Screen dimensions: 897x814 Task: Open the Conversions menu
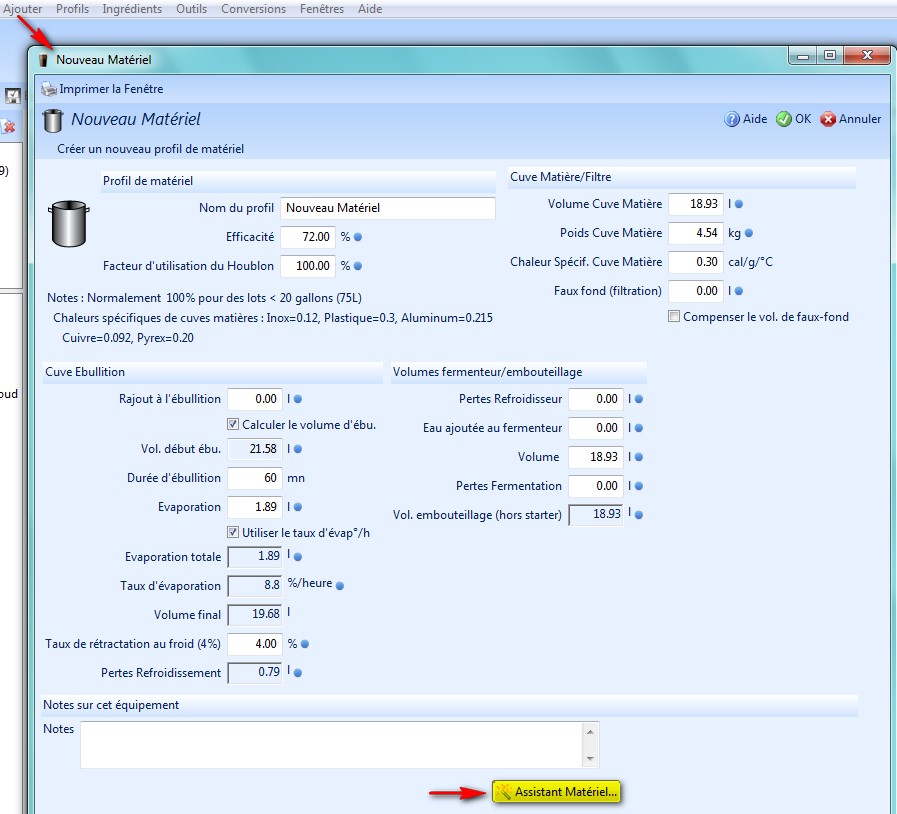[253, 9]
